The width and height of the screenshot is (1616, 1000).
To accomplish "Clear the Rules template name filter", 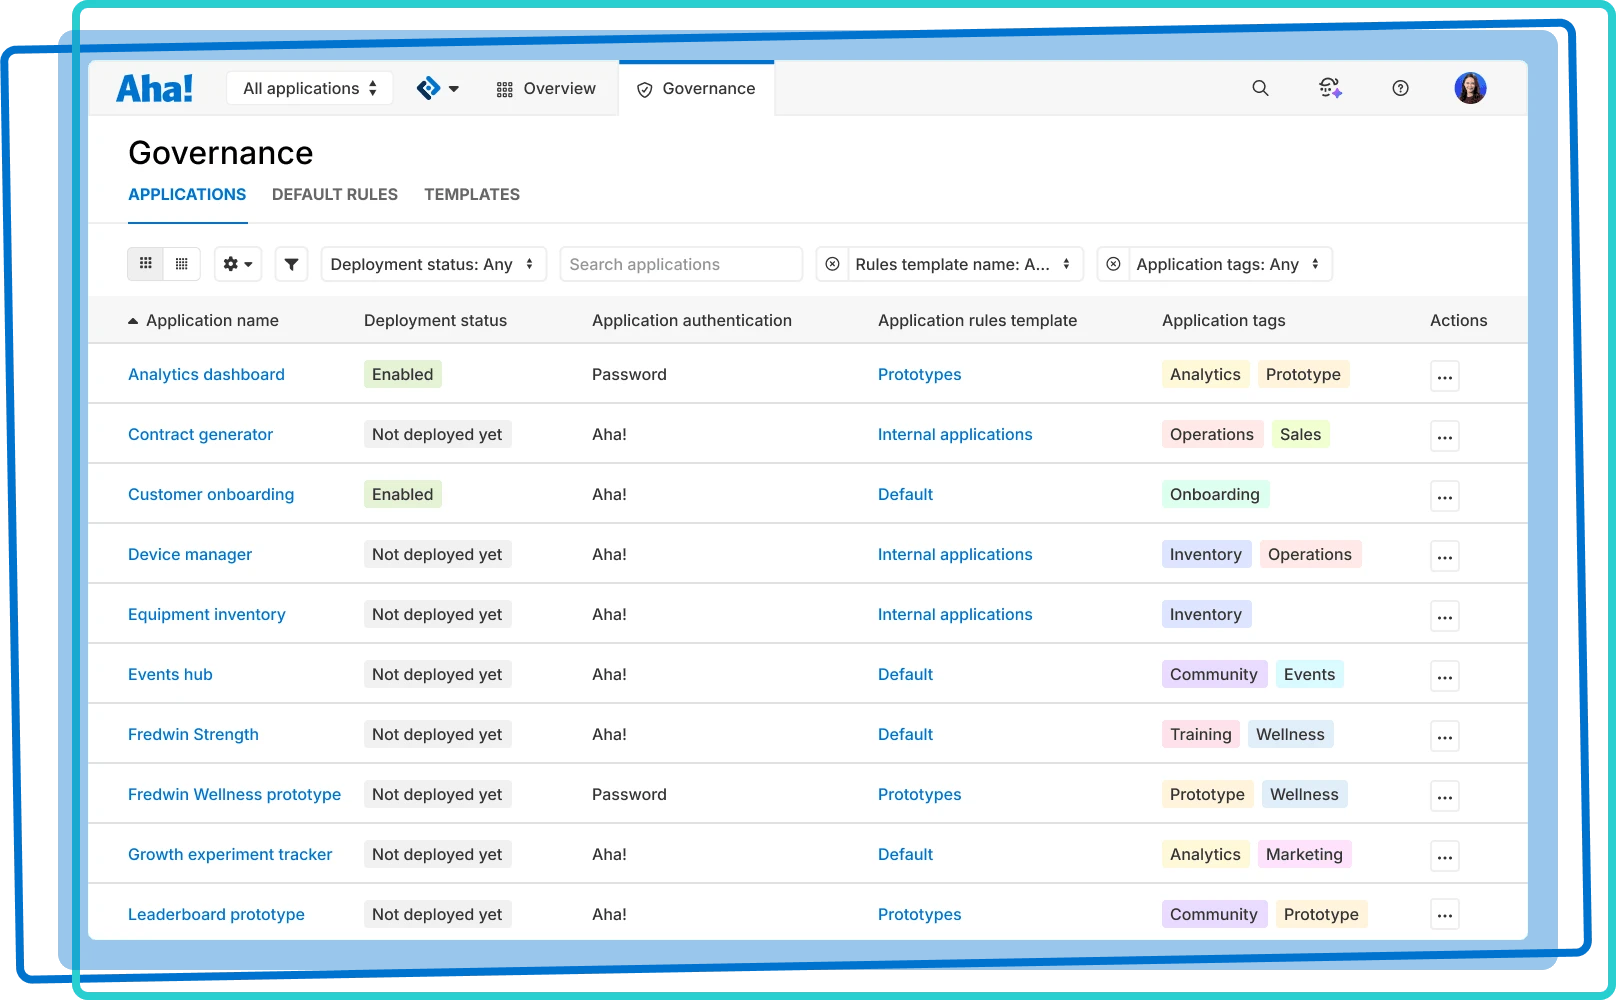I will [x=832, y=264].
